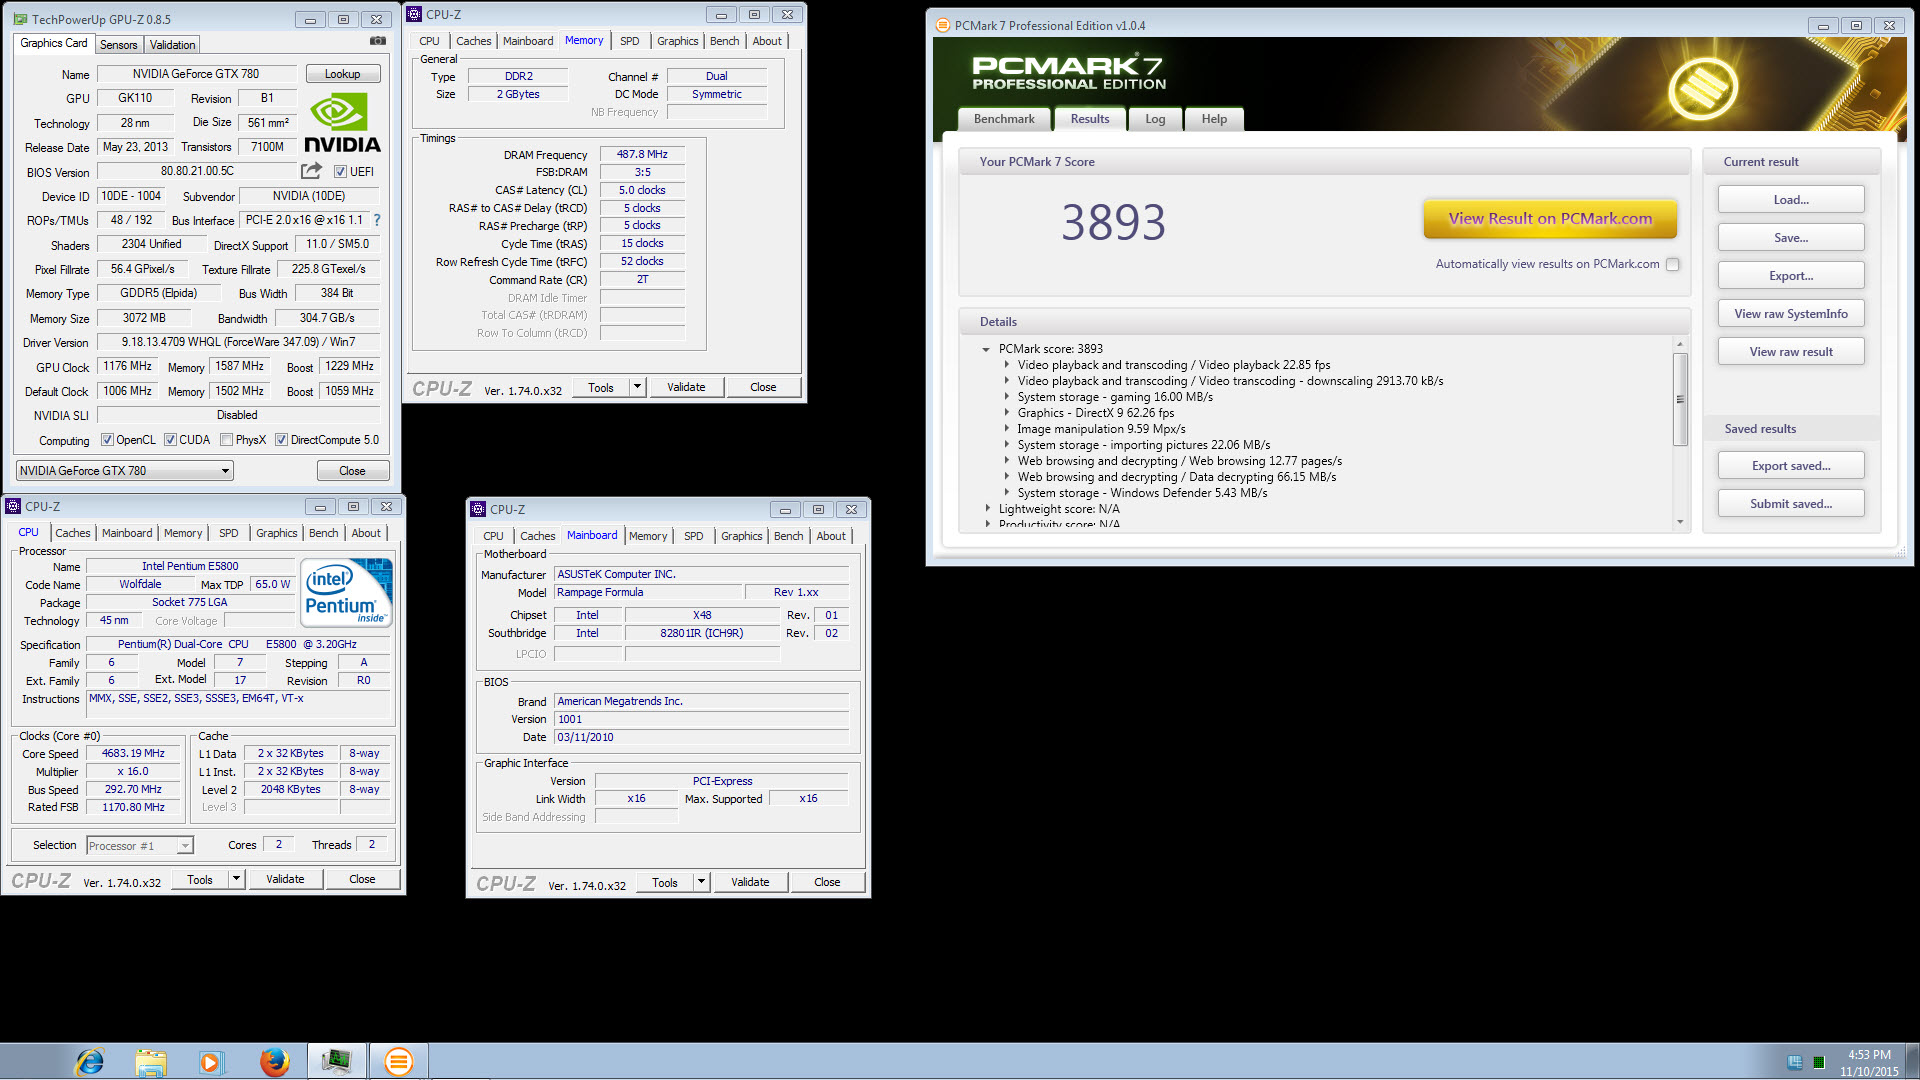Expand Graphics DirectX 9 detail row
This screenshot has height=1080, width=1920.
pos(1007,413)
